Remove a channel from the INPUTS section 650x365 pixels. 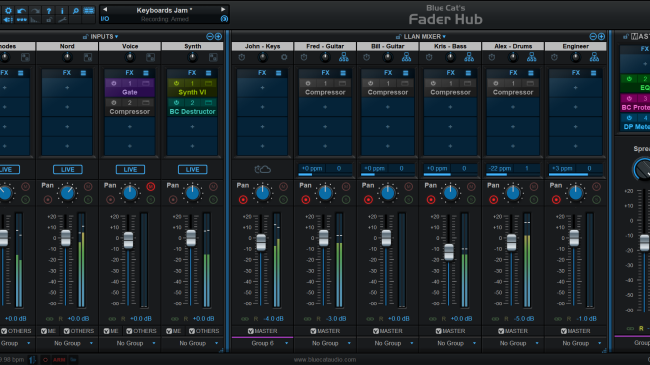[210, 36]
